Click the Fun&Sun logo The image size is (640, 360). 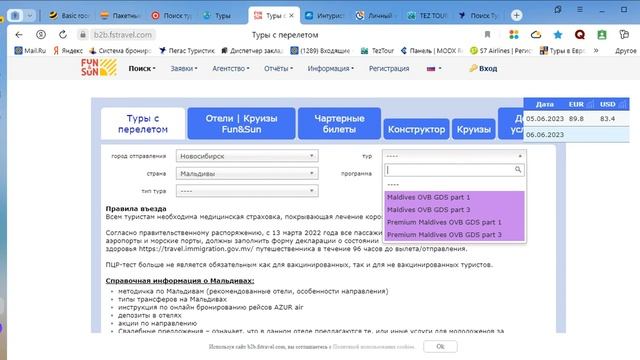tap(99, 68)
